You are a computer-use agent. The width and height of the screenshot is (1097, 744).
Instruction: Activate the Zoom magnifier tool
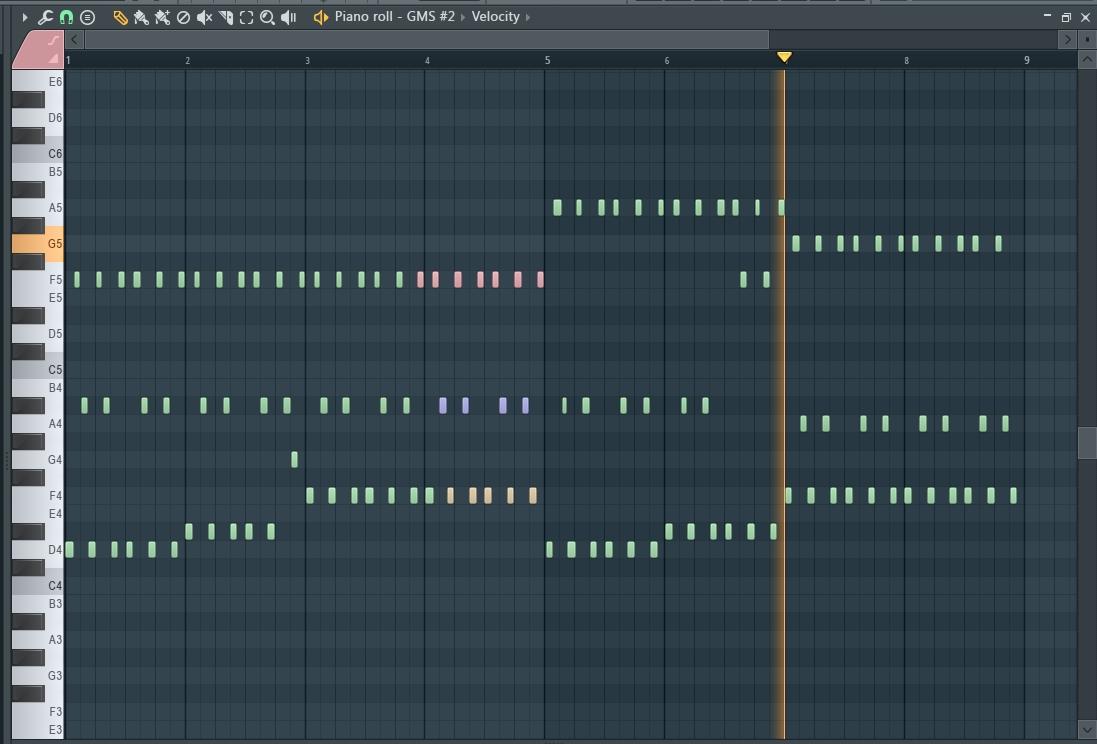pyautogui.click(x=267, y=17)
